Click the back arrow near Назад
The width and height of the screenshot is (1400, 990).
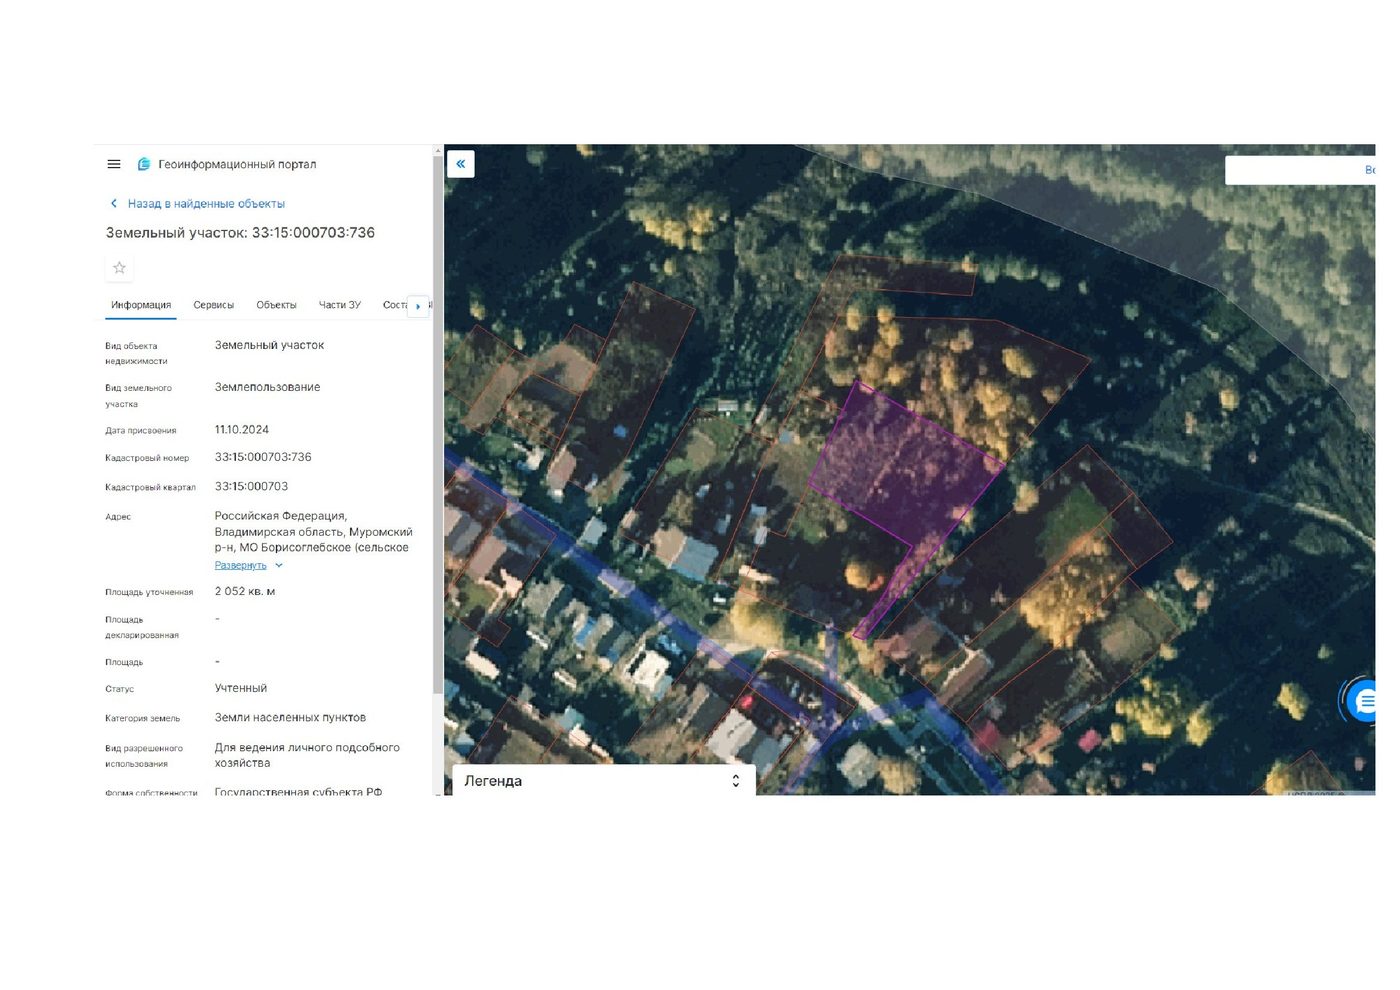(114, 203)
